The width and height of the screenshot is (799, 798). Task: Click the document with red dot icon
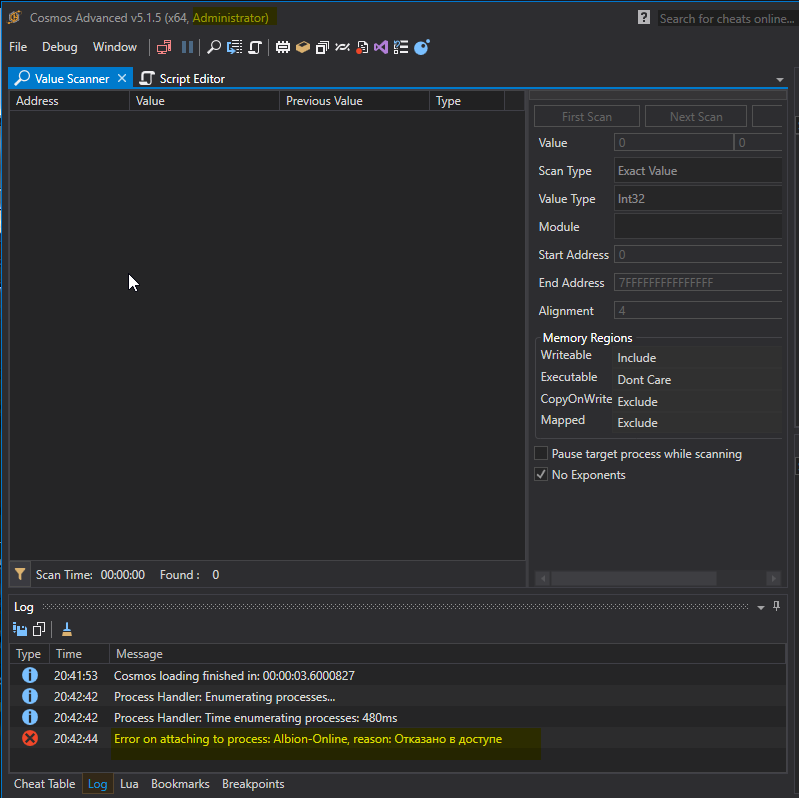tap(362, 47)
